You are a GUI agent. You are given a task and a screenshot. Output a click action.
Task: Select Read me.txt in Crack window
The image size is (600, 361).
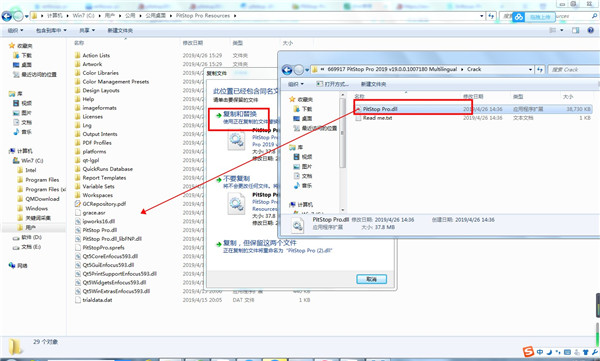[377, 118]
